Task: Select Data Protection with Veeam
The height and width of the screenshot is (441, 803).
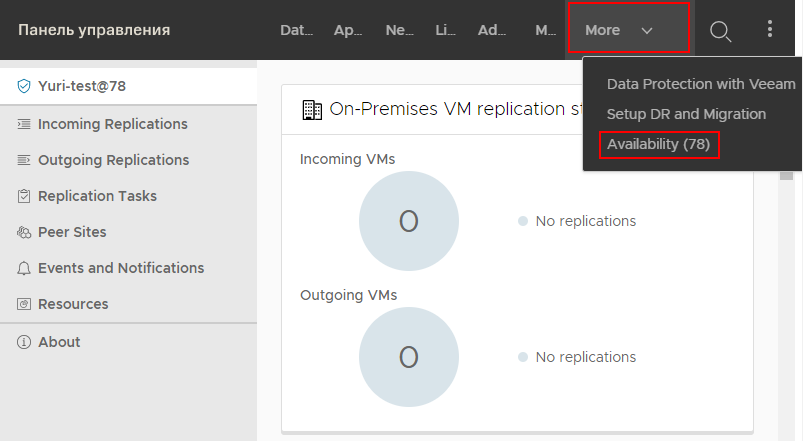Action: (x=701, y=85)
